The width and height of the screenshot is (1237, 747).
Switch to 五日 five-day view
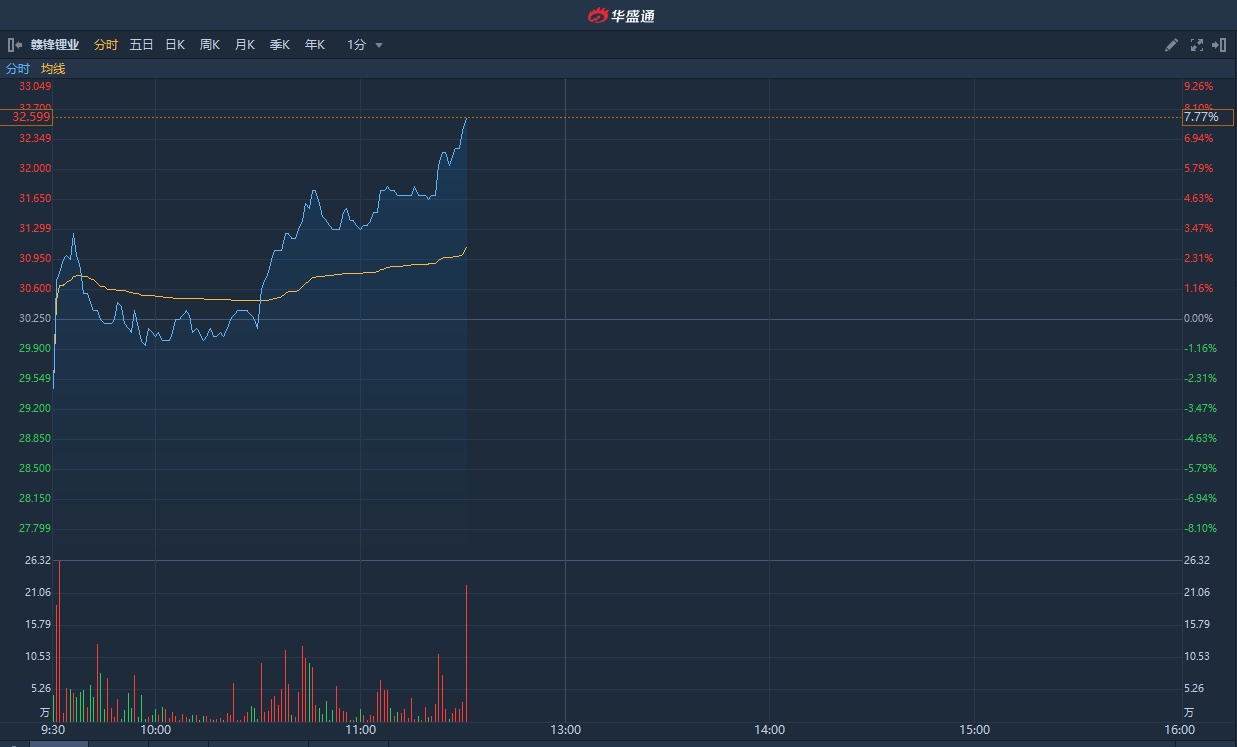tap(141, 45)
